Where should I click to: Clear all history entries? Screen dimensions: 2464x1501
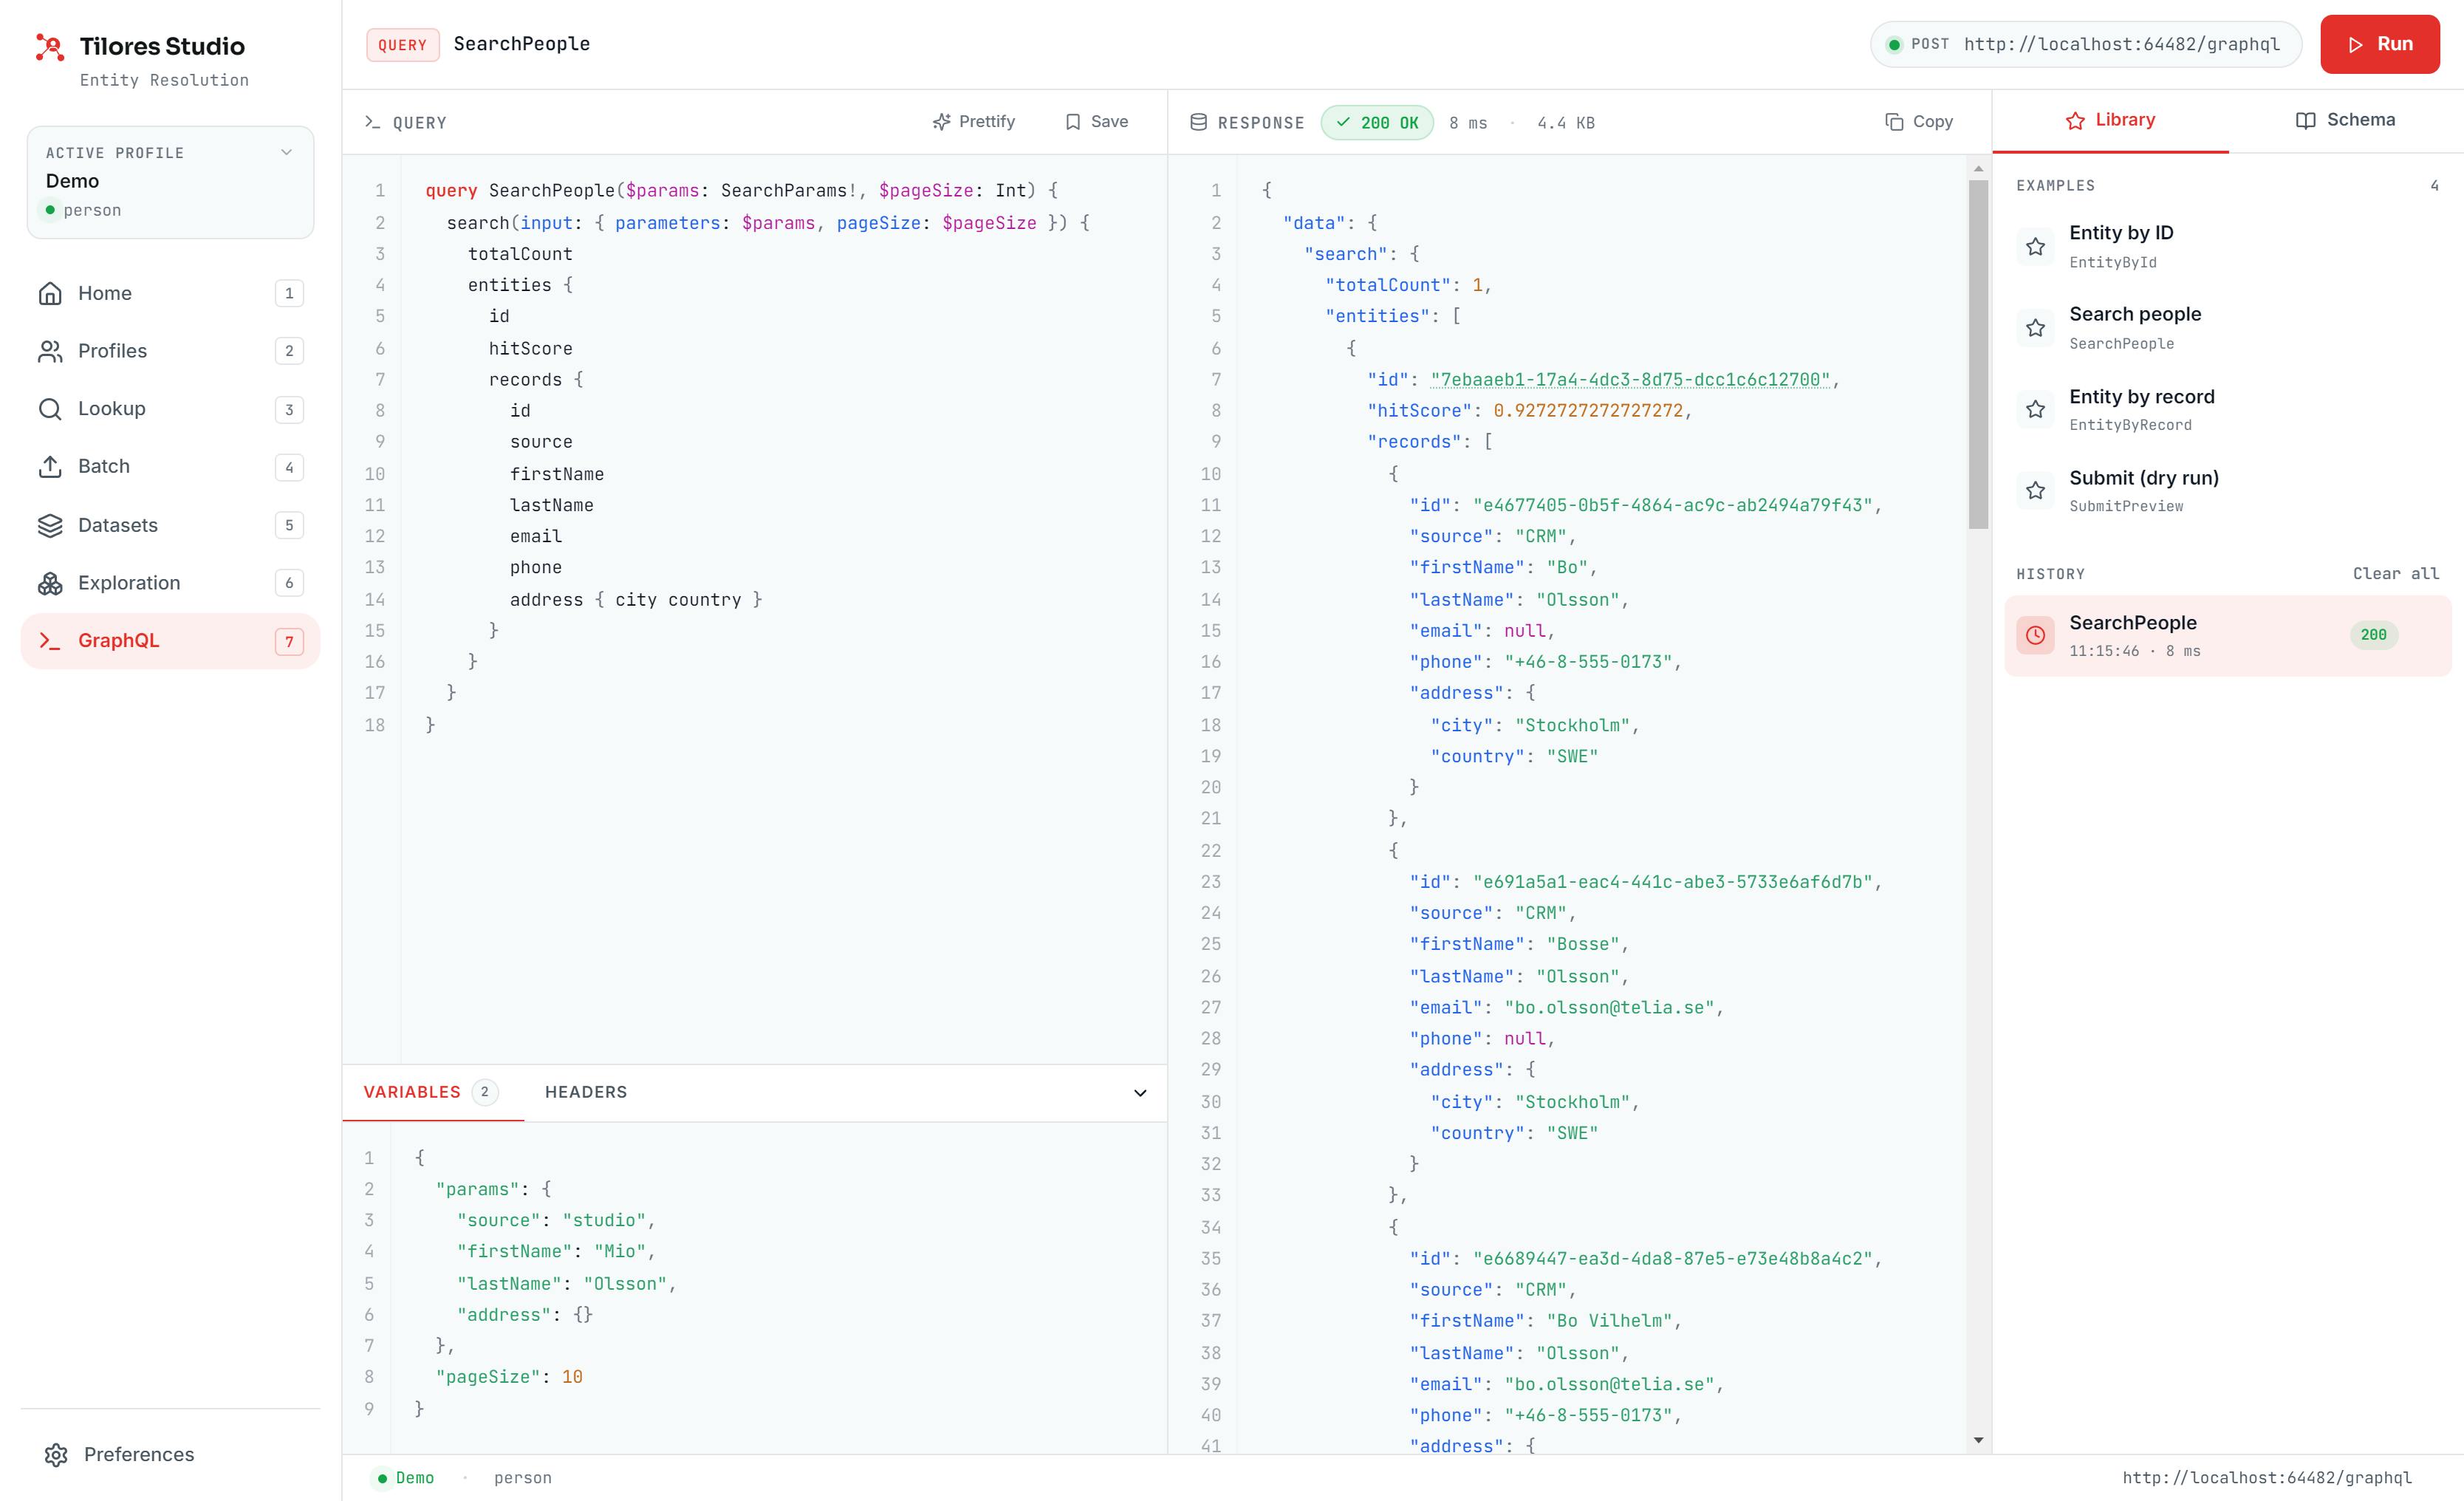(x=2396, y=573)
